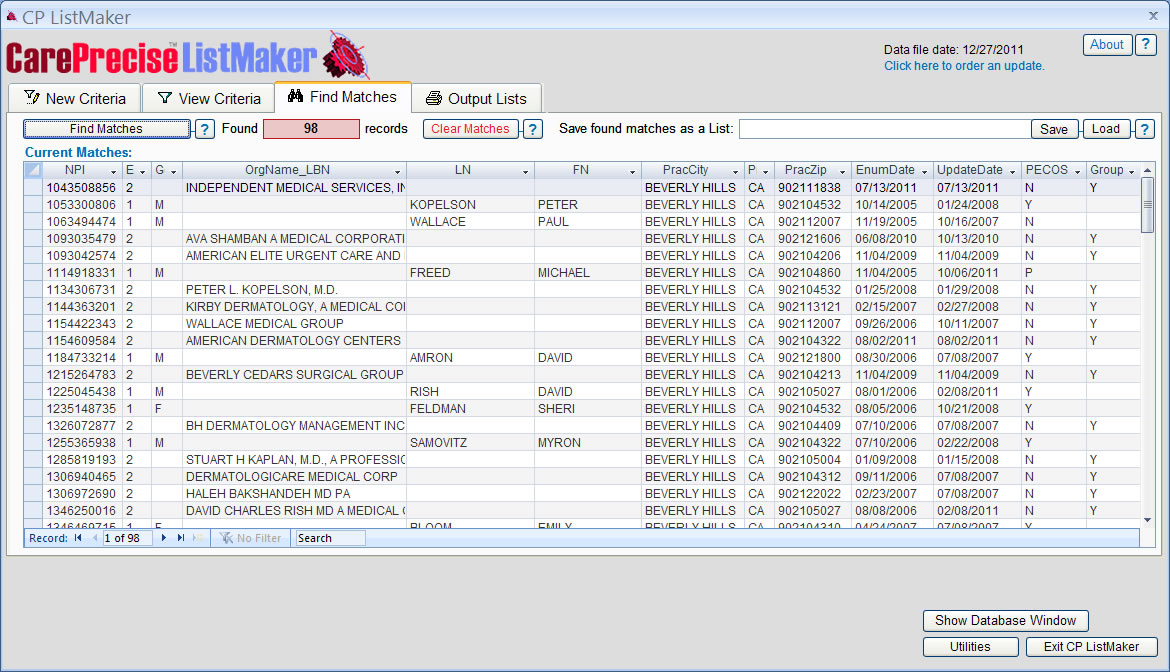Click the No Filter indicator

click(x=251, y=538)
